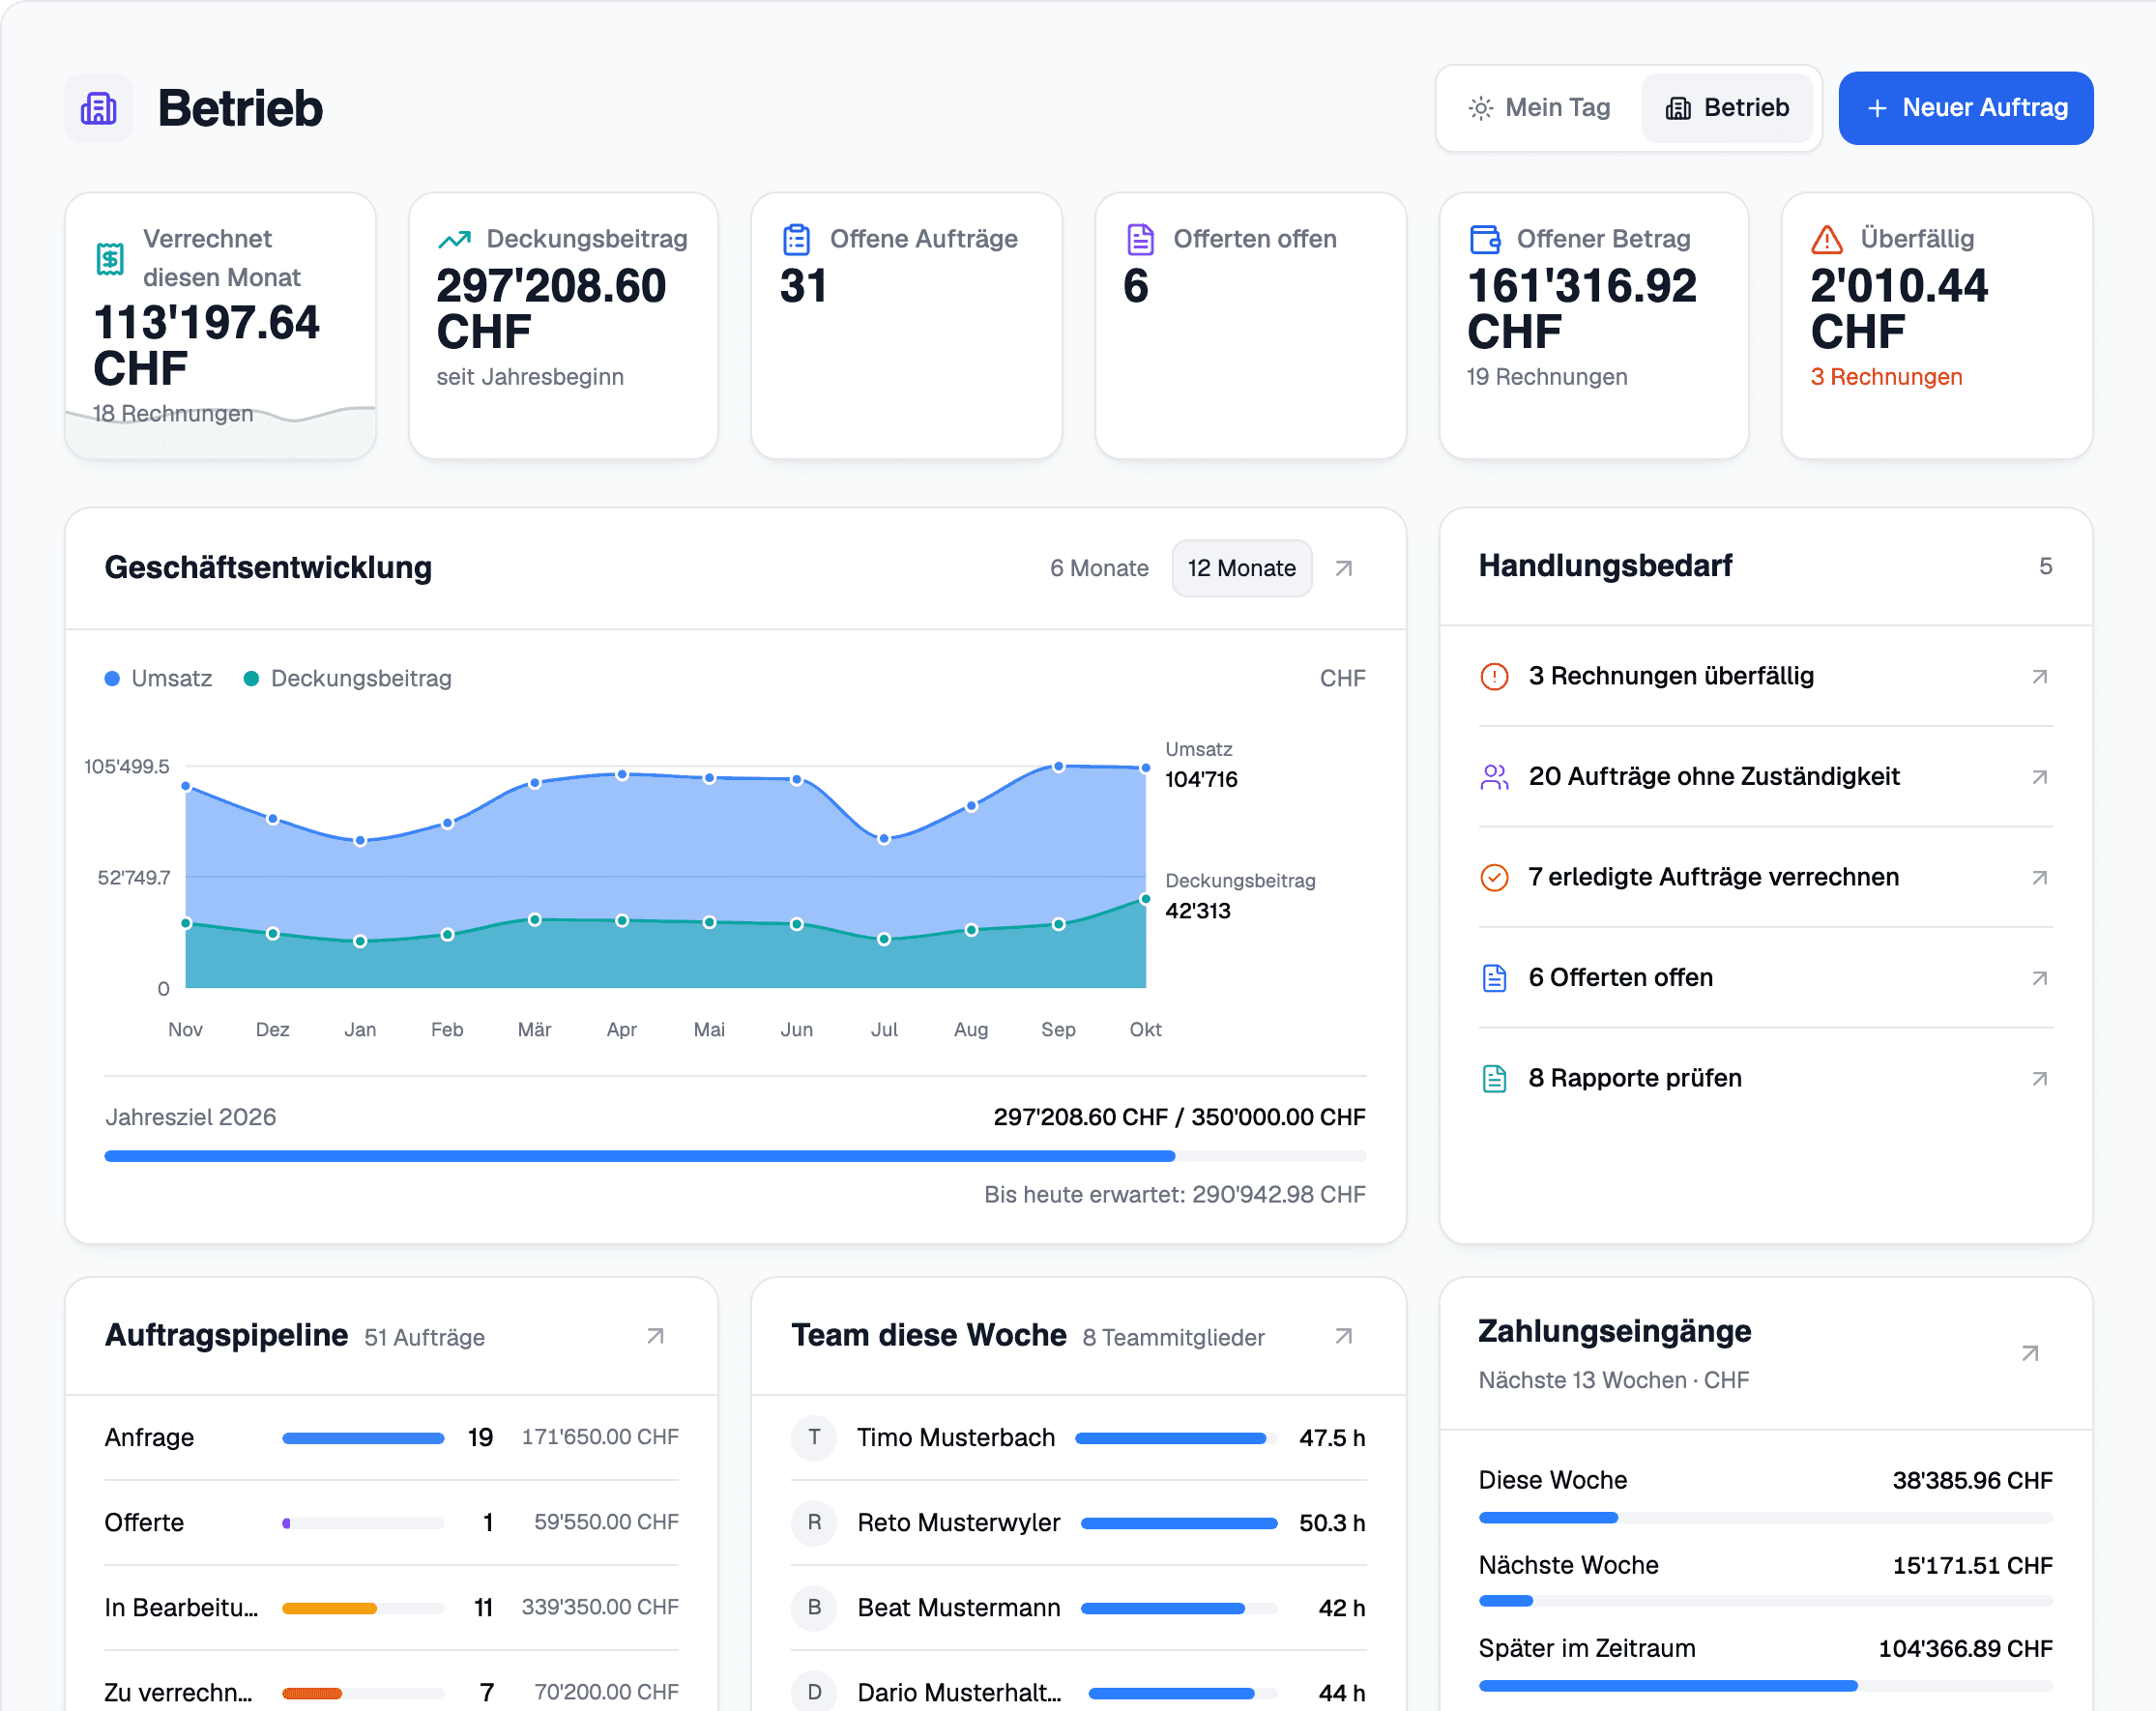Switch to the Mein Tag view
Image resolution: width=2156 pixels, height=1711 pixels.
1539,108
